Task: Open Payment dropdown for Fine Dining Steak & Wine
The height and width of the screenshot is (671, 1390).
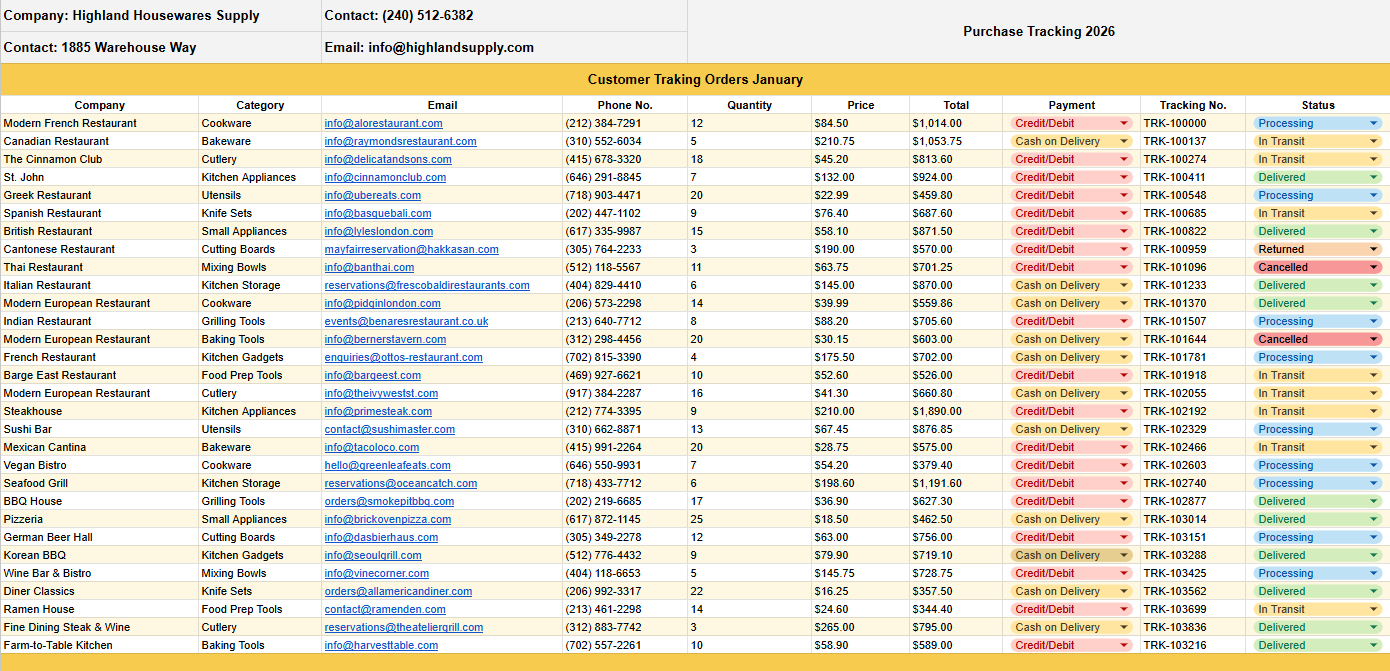Action: click(1071, 627)
